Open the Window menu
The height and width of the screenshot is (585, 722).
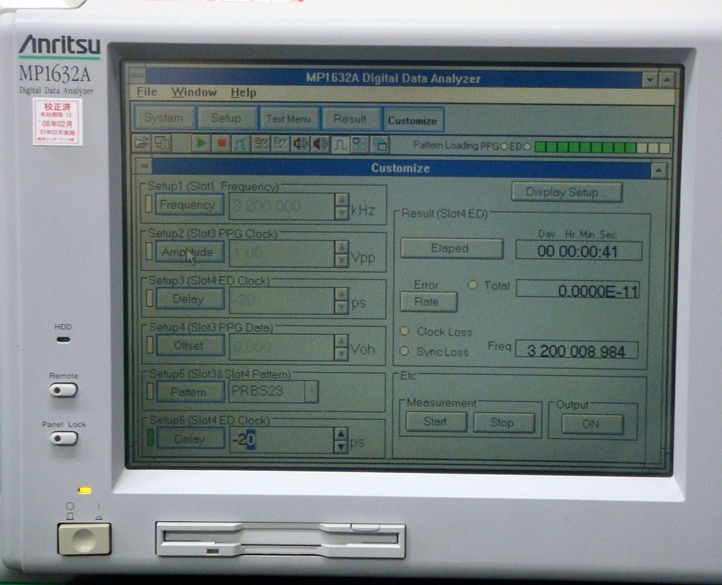click(x=194, y=93)
